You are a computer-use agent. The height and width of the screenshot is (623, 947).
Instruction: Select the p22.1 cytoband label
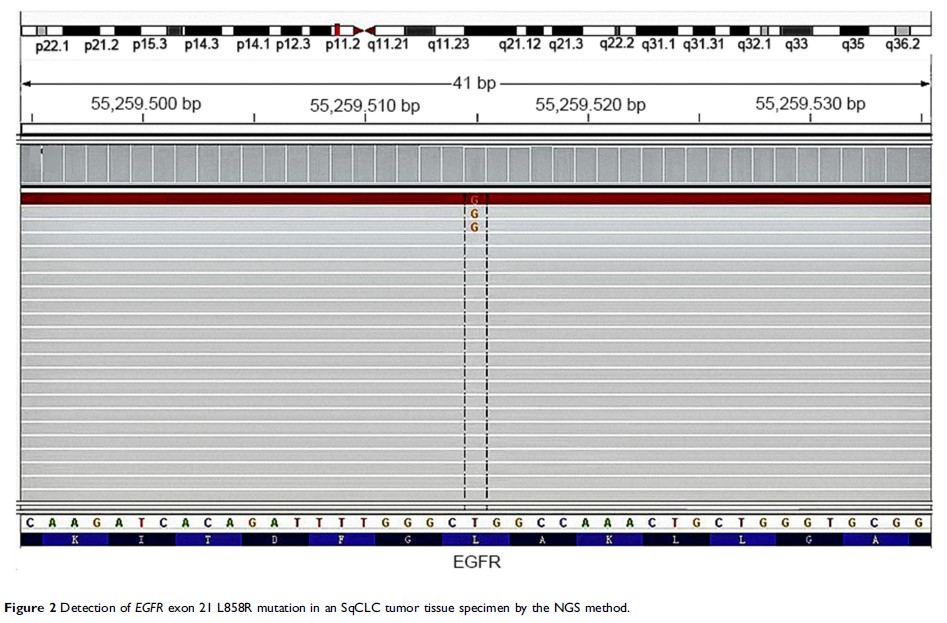(x=53, y=45)
